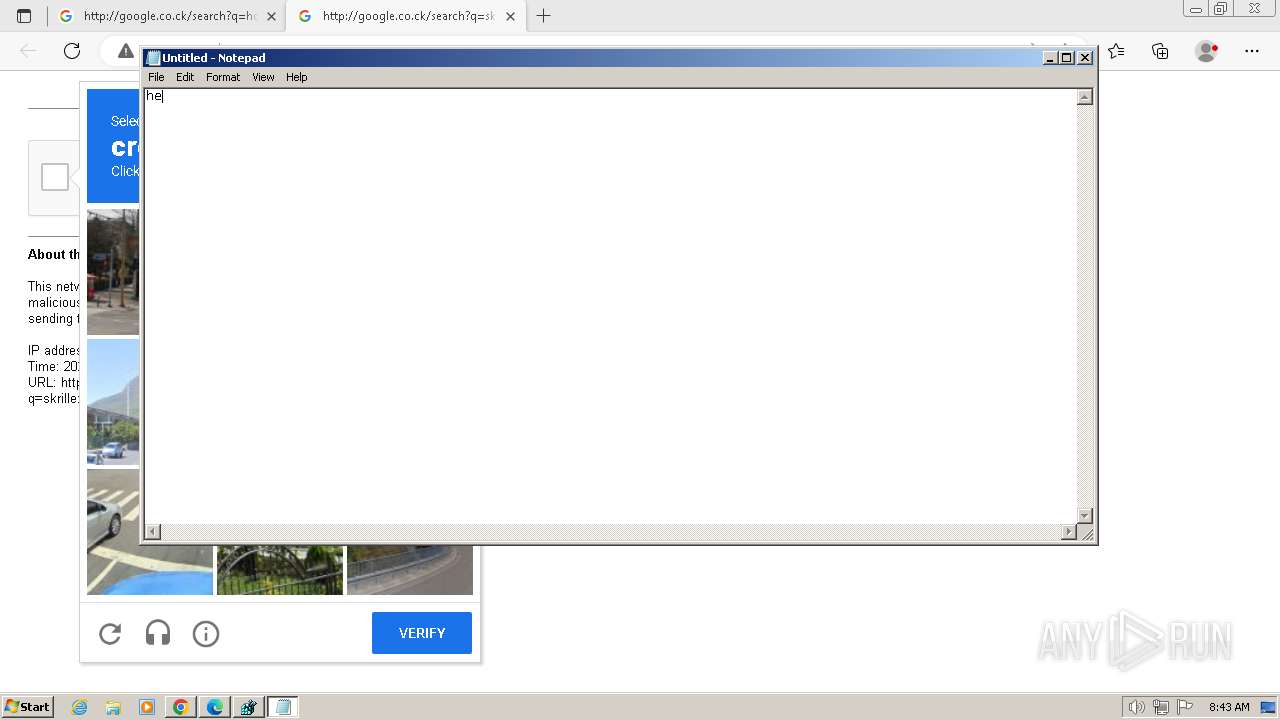The width and height of the screenshot is (1280, 720).
Task: Open Windows Explorer folder from taskbar
Action: (113, 707)
